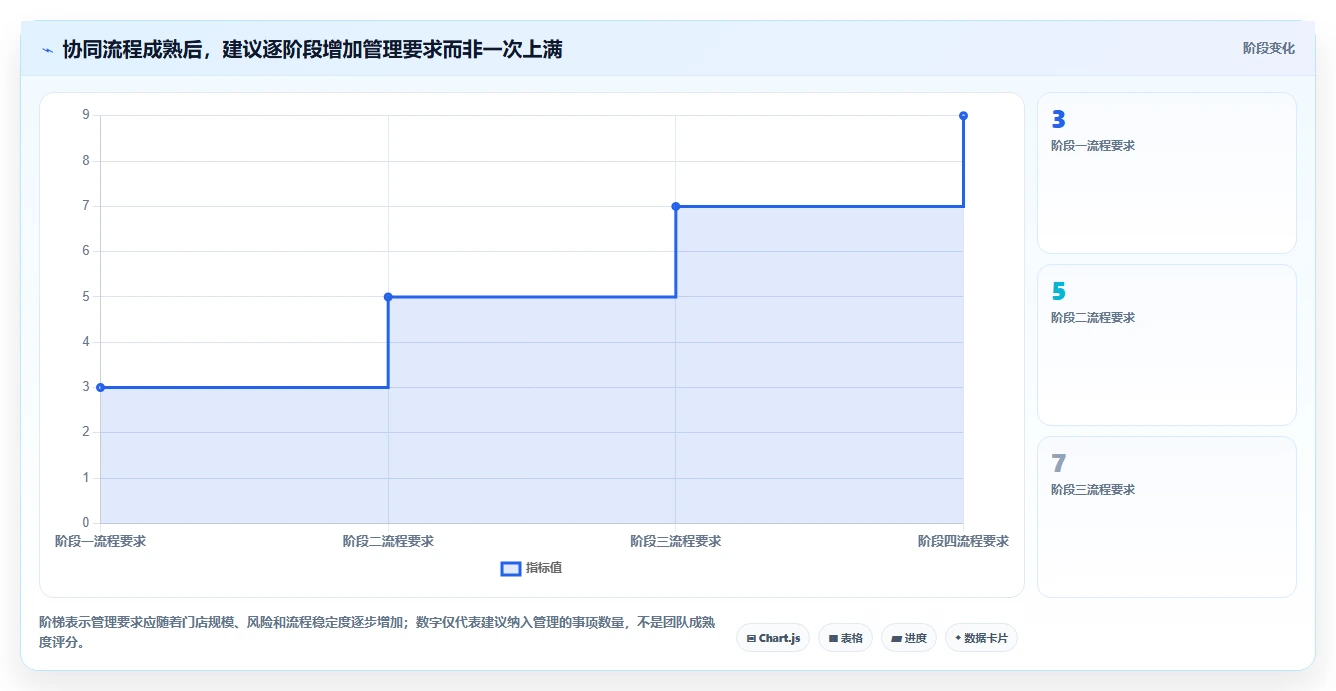This screenshot has height=691, width=1336.
Task: Click the 指标值 legend color box
Action: pos(510,569)
